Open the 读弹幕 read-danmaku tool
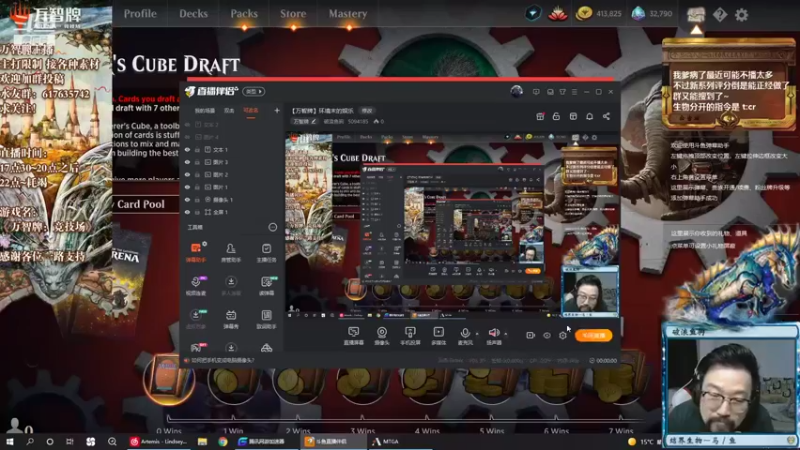Image resolution: width=800 pixels, height=450 pixels. tap(266, 285)
